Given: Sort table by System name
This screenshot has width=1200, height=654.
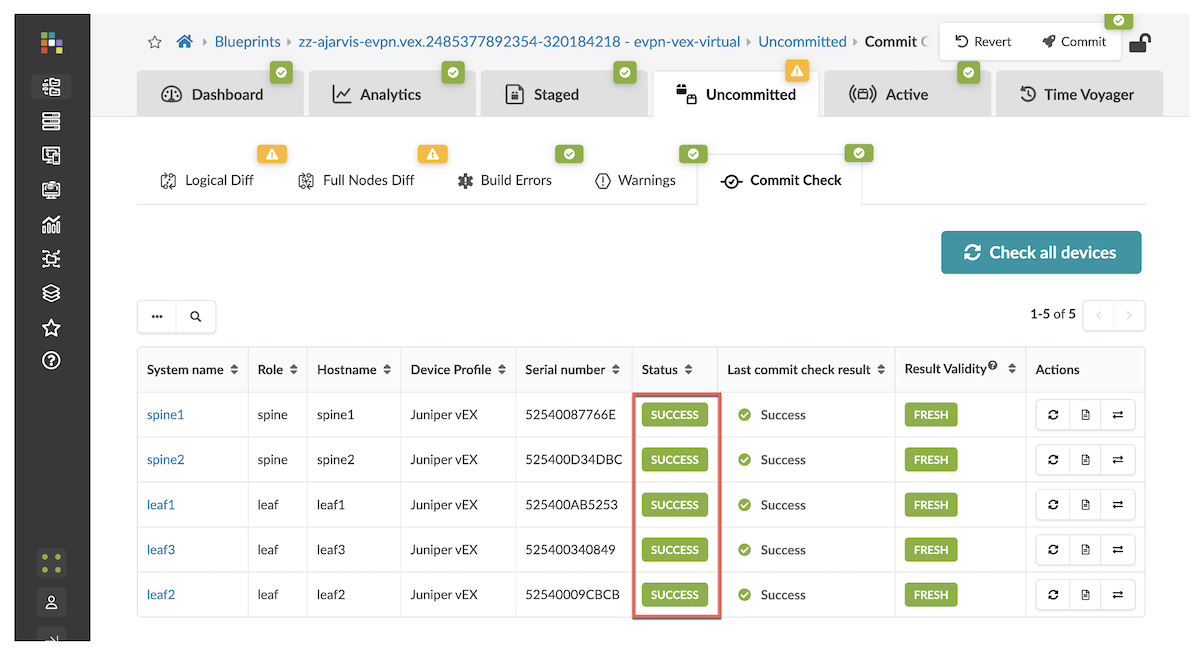Looking at the screenshot, I should [x=192, y=369].
